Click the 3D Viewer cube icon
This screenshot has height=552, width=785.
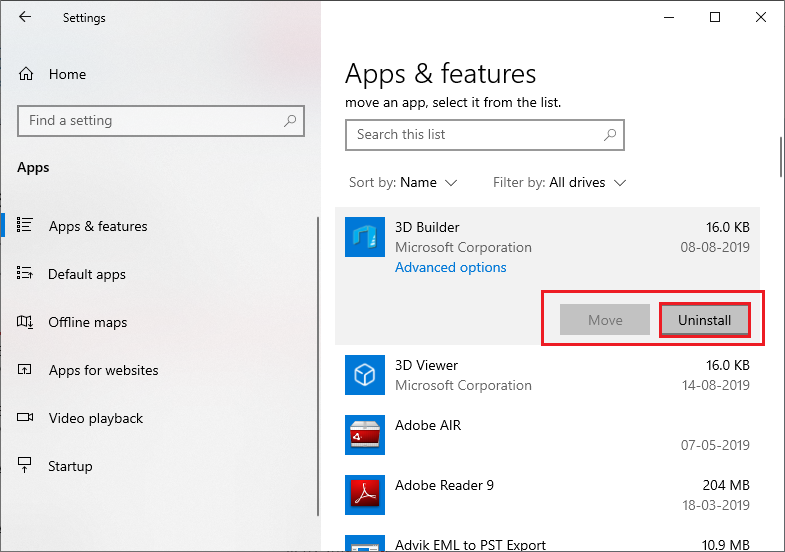tap(365, 375)
